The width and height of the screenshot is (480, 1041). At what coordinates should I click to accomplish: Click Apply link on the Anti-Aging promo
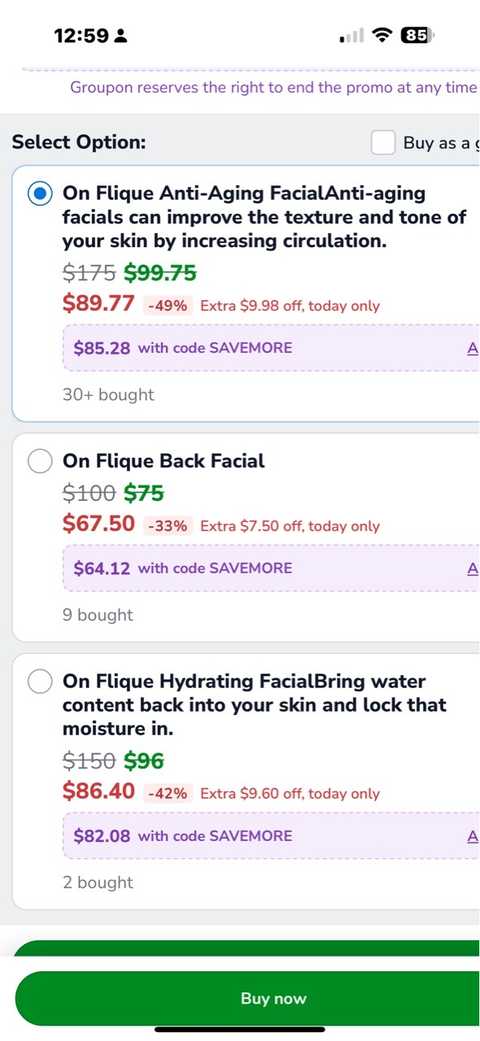click(473, 349)
